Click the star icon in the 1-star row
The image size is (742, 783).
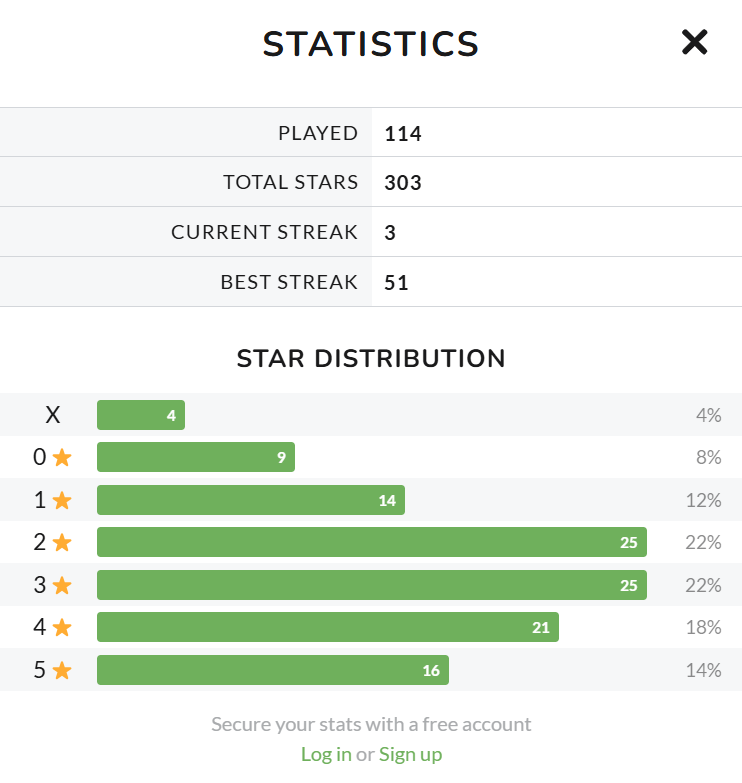[62, 500]
